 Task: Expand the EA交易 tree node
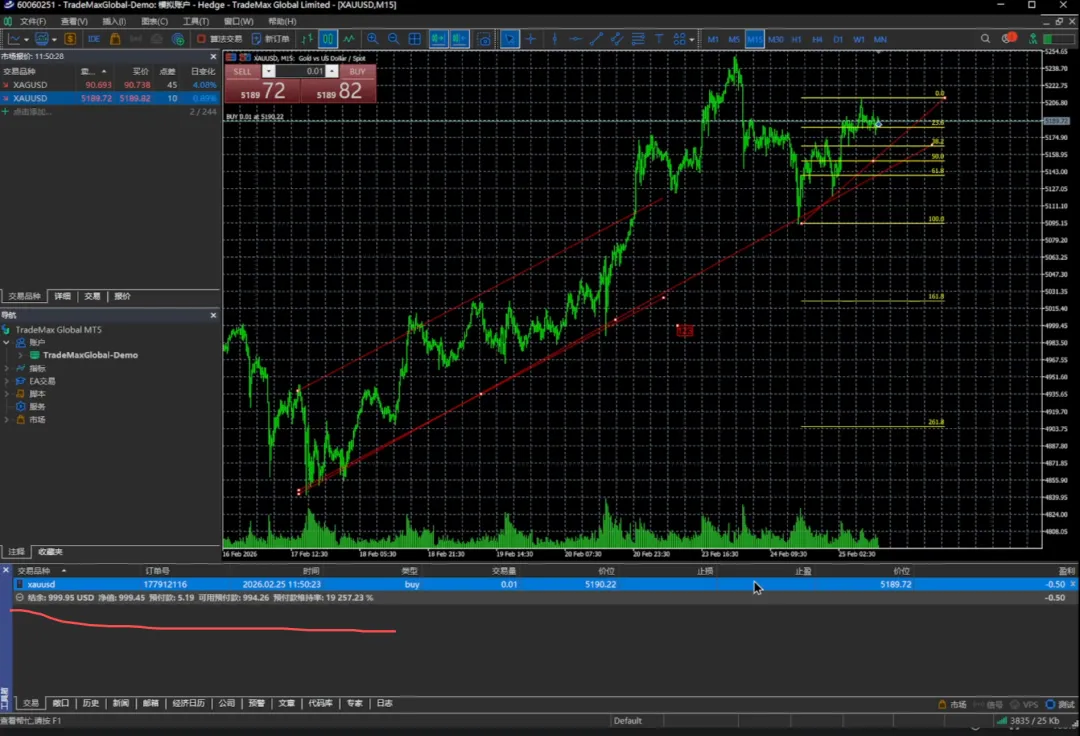[x=7, y=381]
